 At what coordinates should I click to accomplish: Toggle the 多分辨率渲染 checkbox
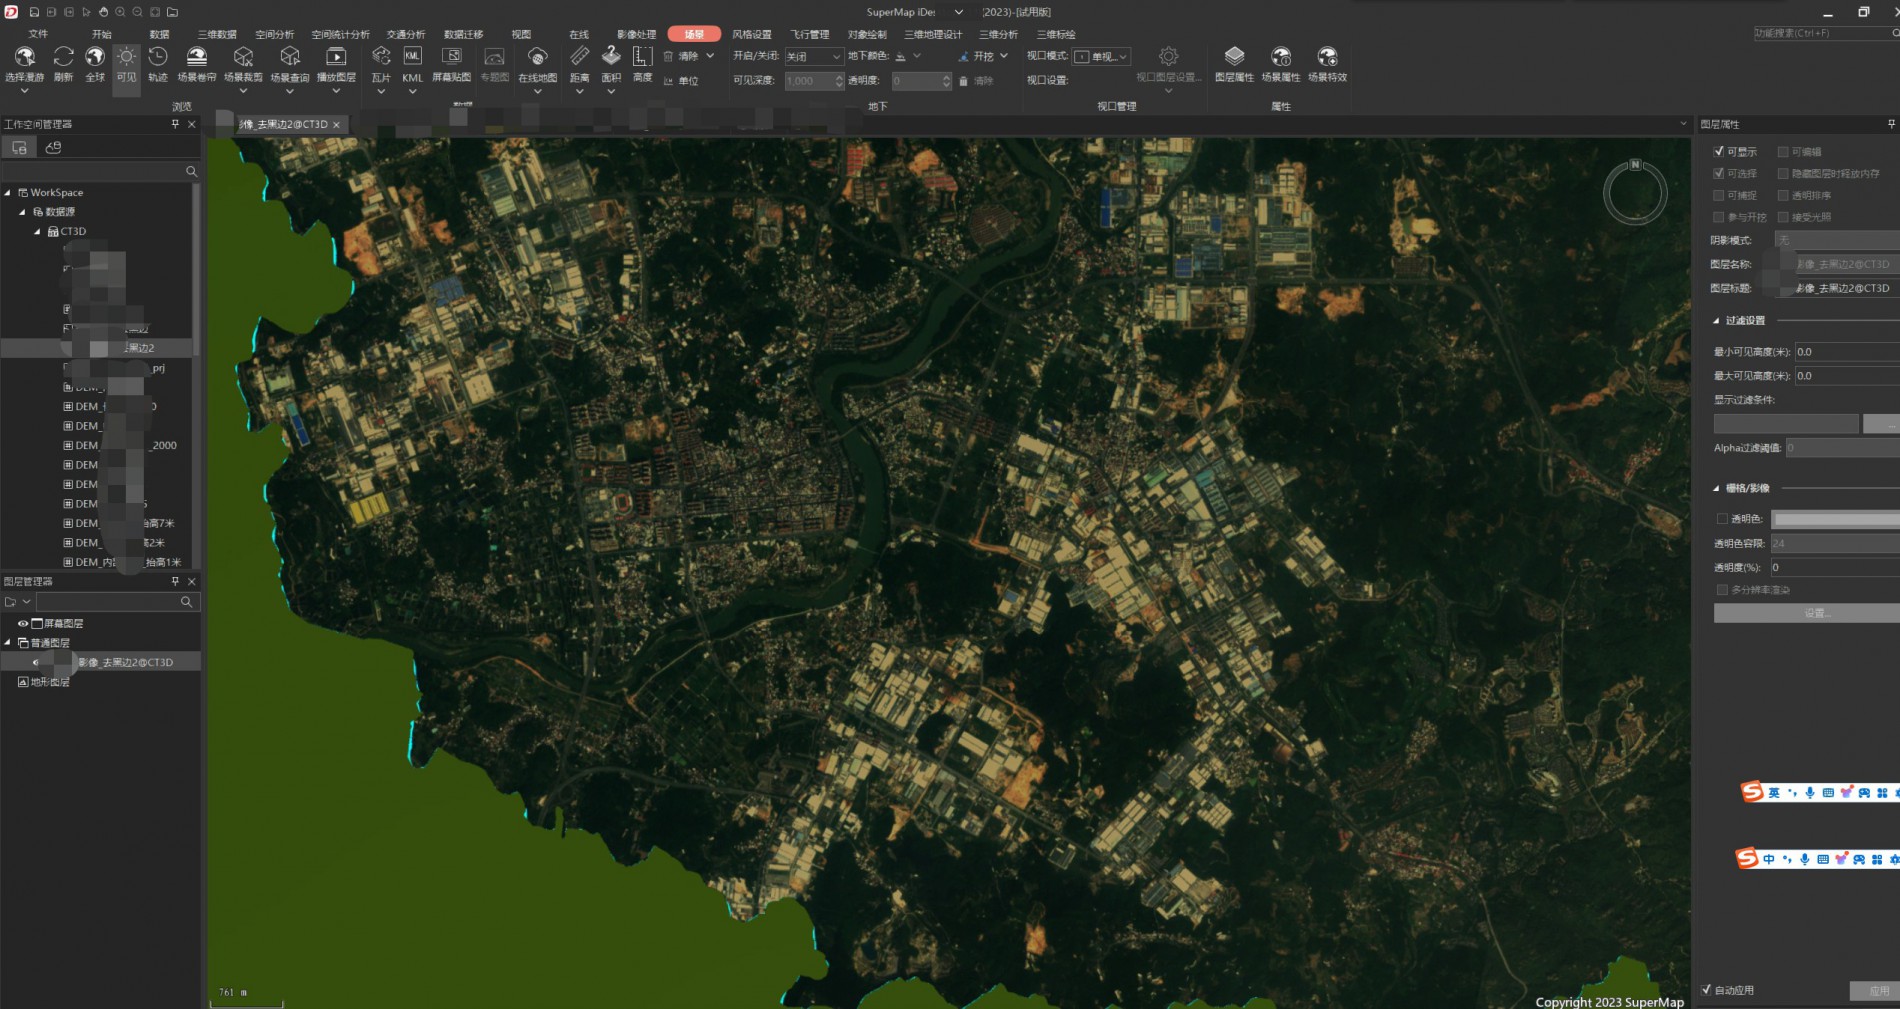tap(1722, 589)
